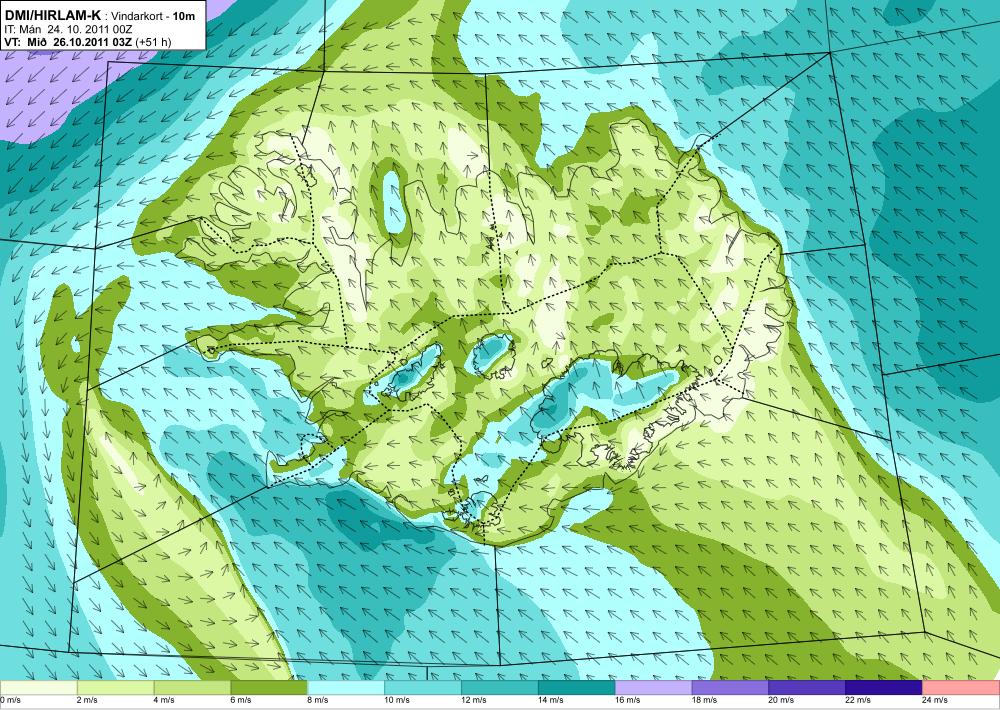Screen dimensions: 1000x710
Task: Select the '14 m/s' legend label
Action: [550, 700]
